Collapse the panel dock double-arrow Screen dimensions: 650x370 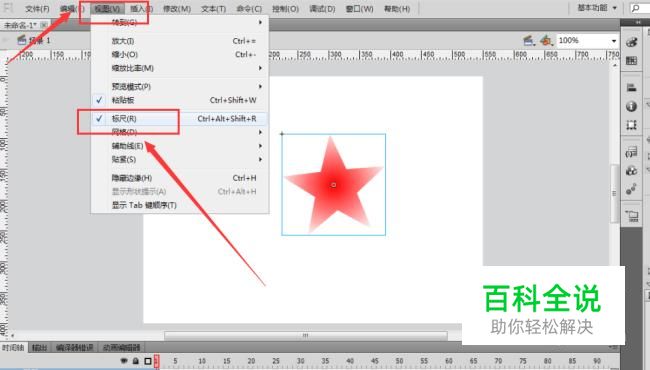pyautogui.click(x=638, y=22)
